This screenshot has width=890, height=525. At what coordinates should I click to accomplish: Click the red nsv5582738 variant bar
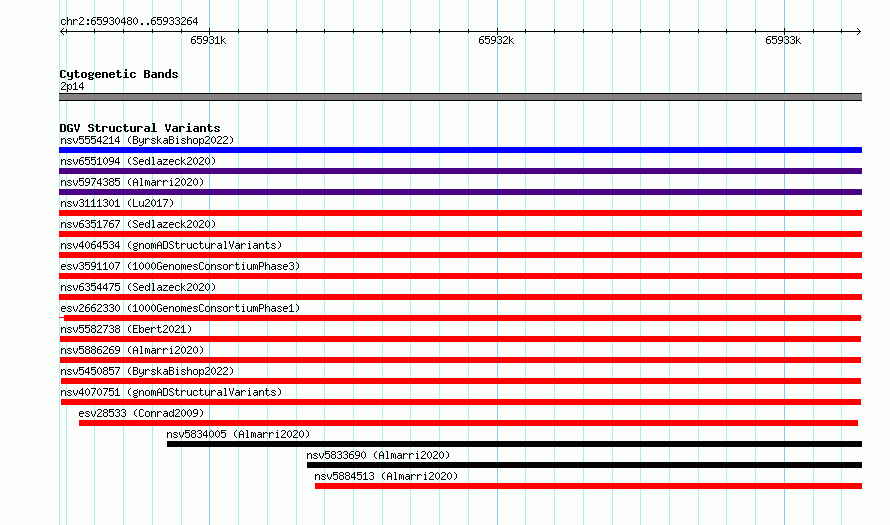point(461,339)
